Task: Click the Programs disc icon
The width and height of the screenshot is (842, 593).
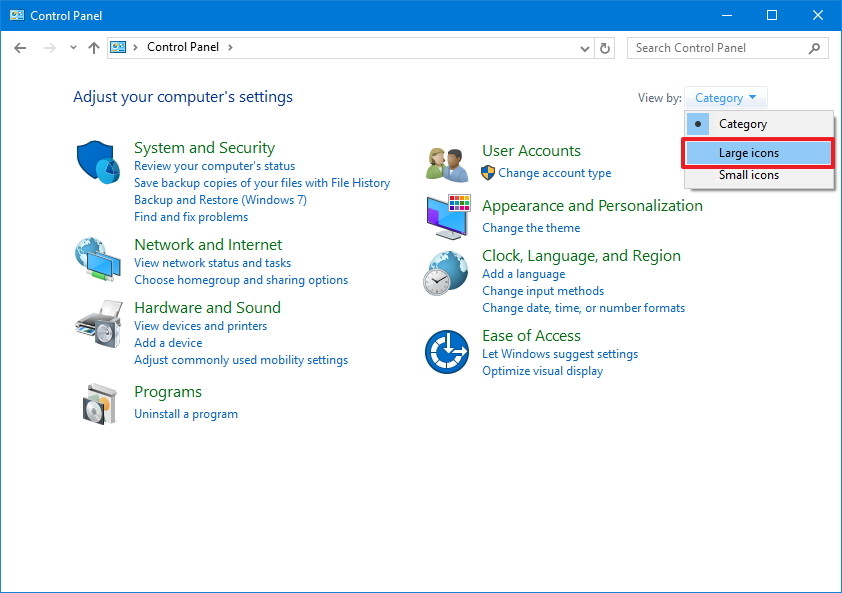Action: point(97,404)
